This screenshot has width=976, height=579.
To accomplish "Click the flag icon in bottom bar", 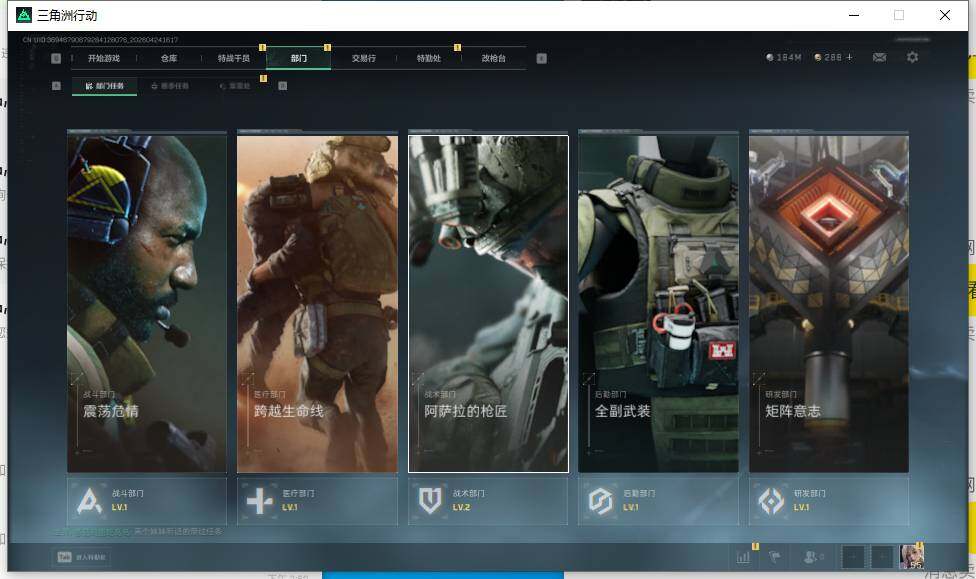I will [x=775, y=557].
